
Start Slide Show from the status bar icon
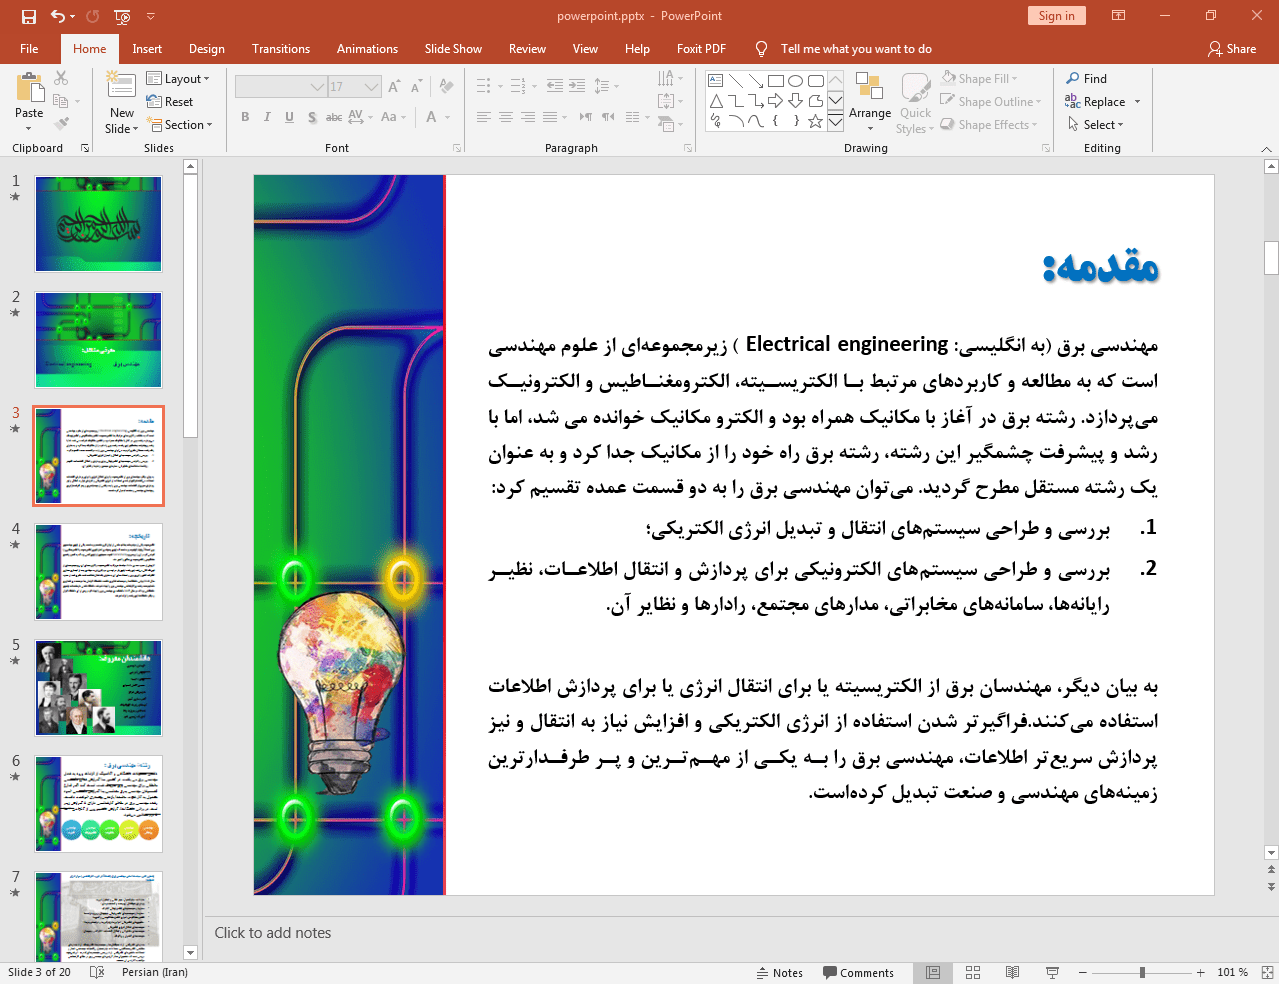point(1052,972)
